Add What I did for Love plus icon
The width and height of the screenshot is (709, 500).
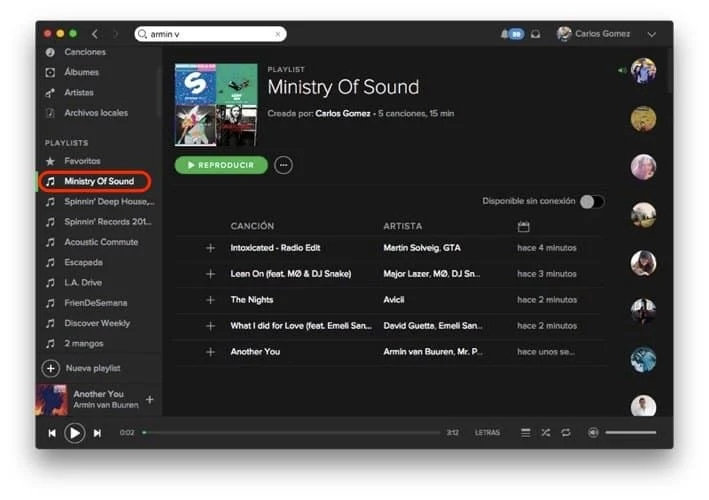point(210,326)
